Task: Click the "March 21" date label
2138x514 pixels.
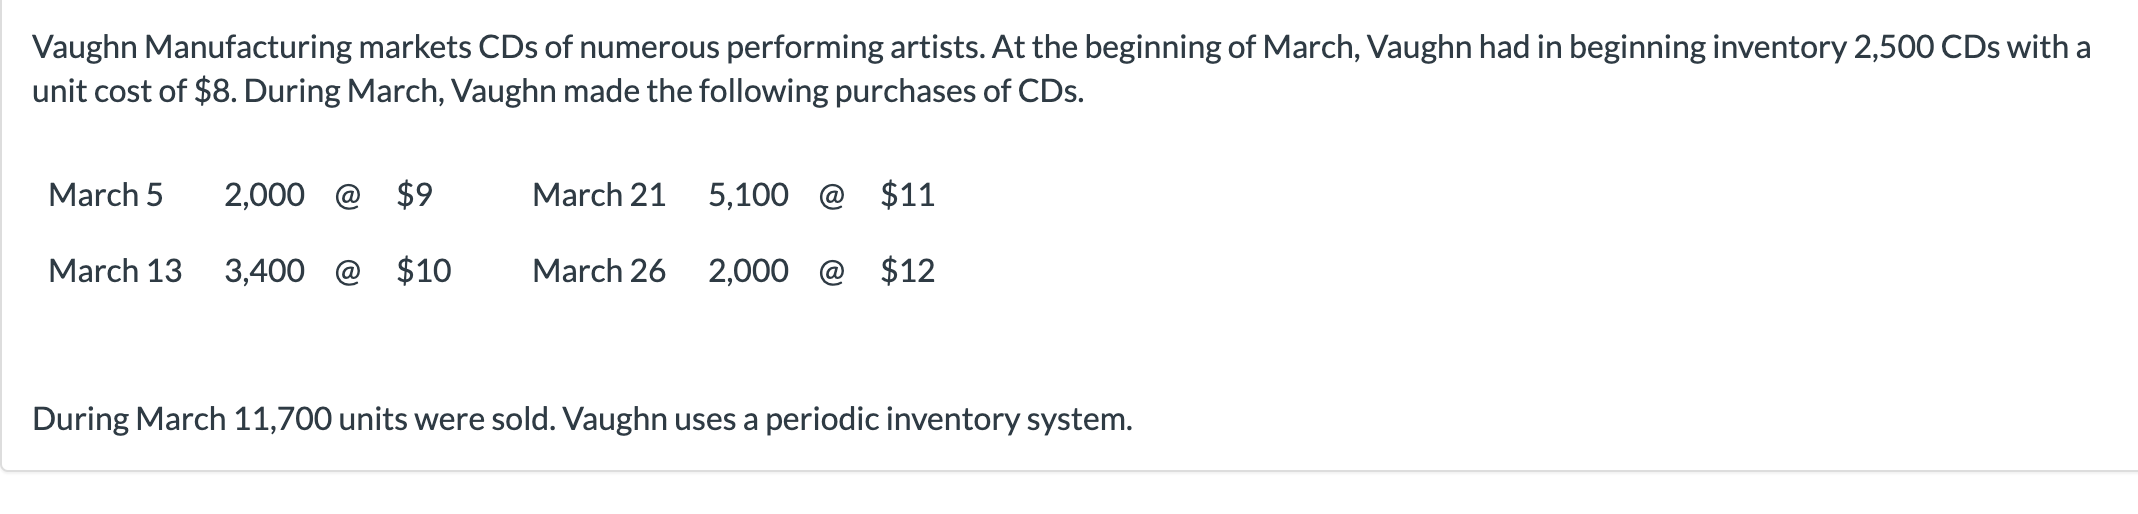Action: coord(599,194)
